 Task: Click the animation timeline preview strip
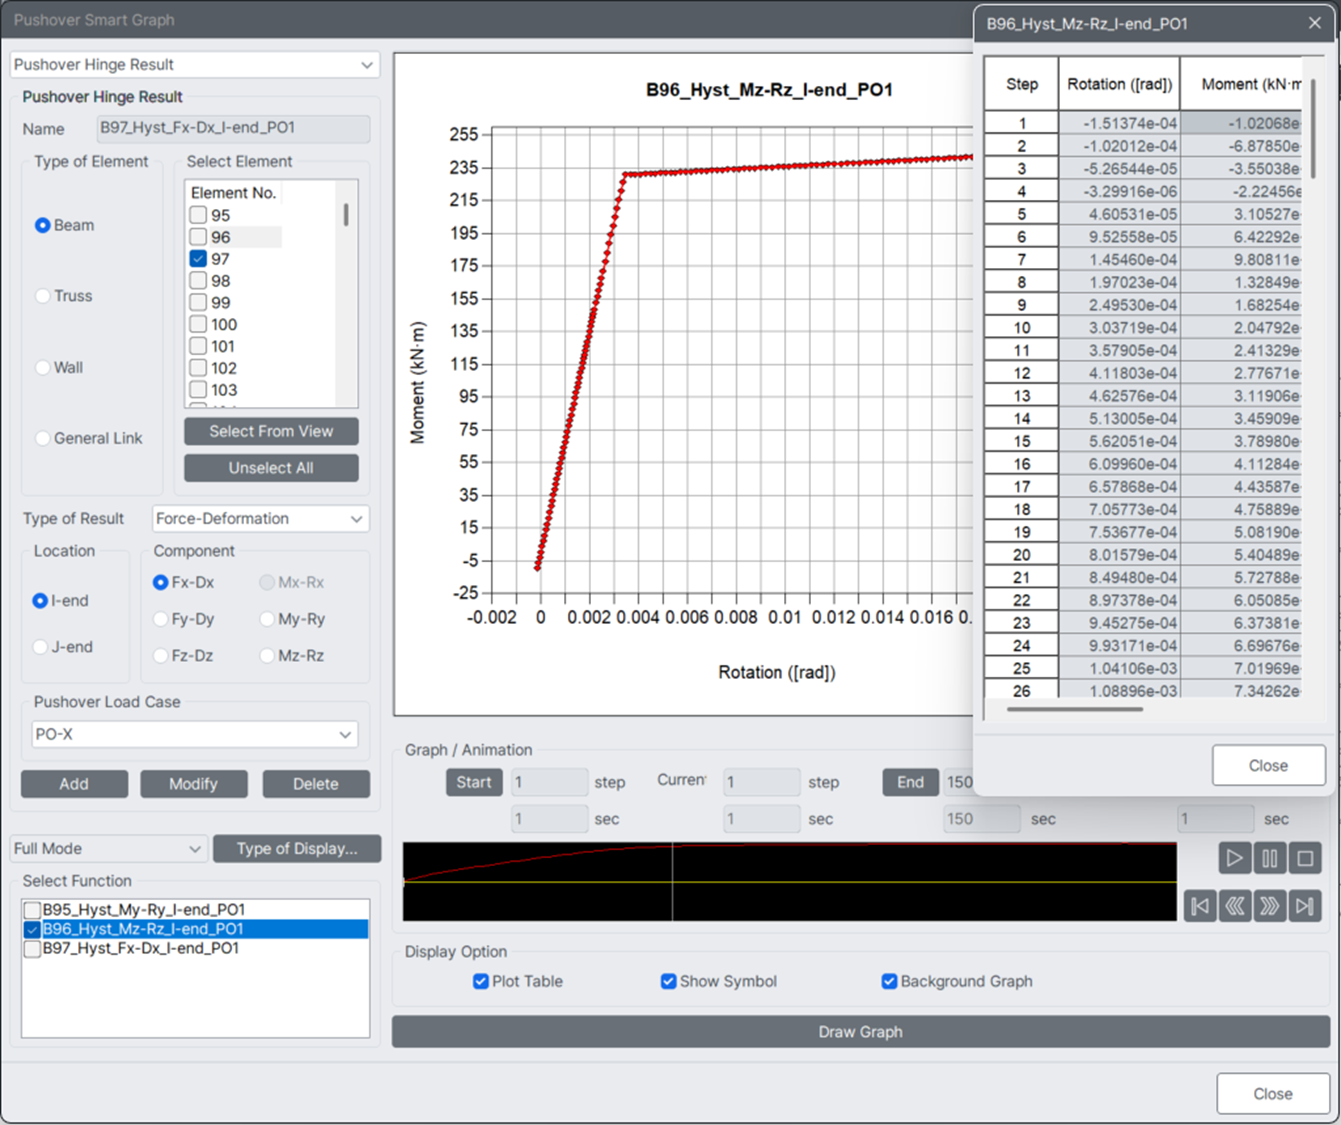pos(790,881)
